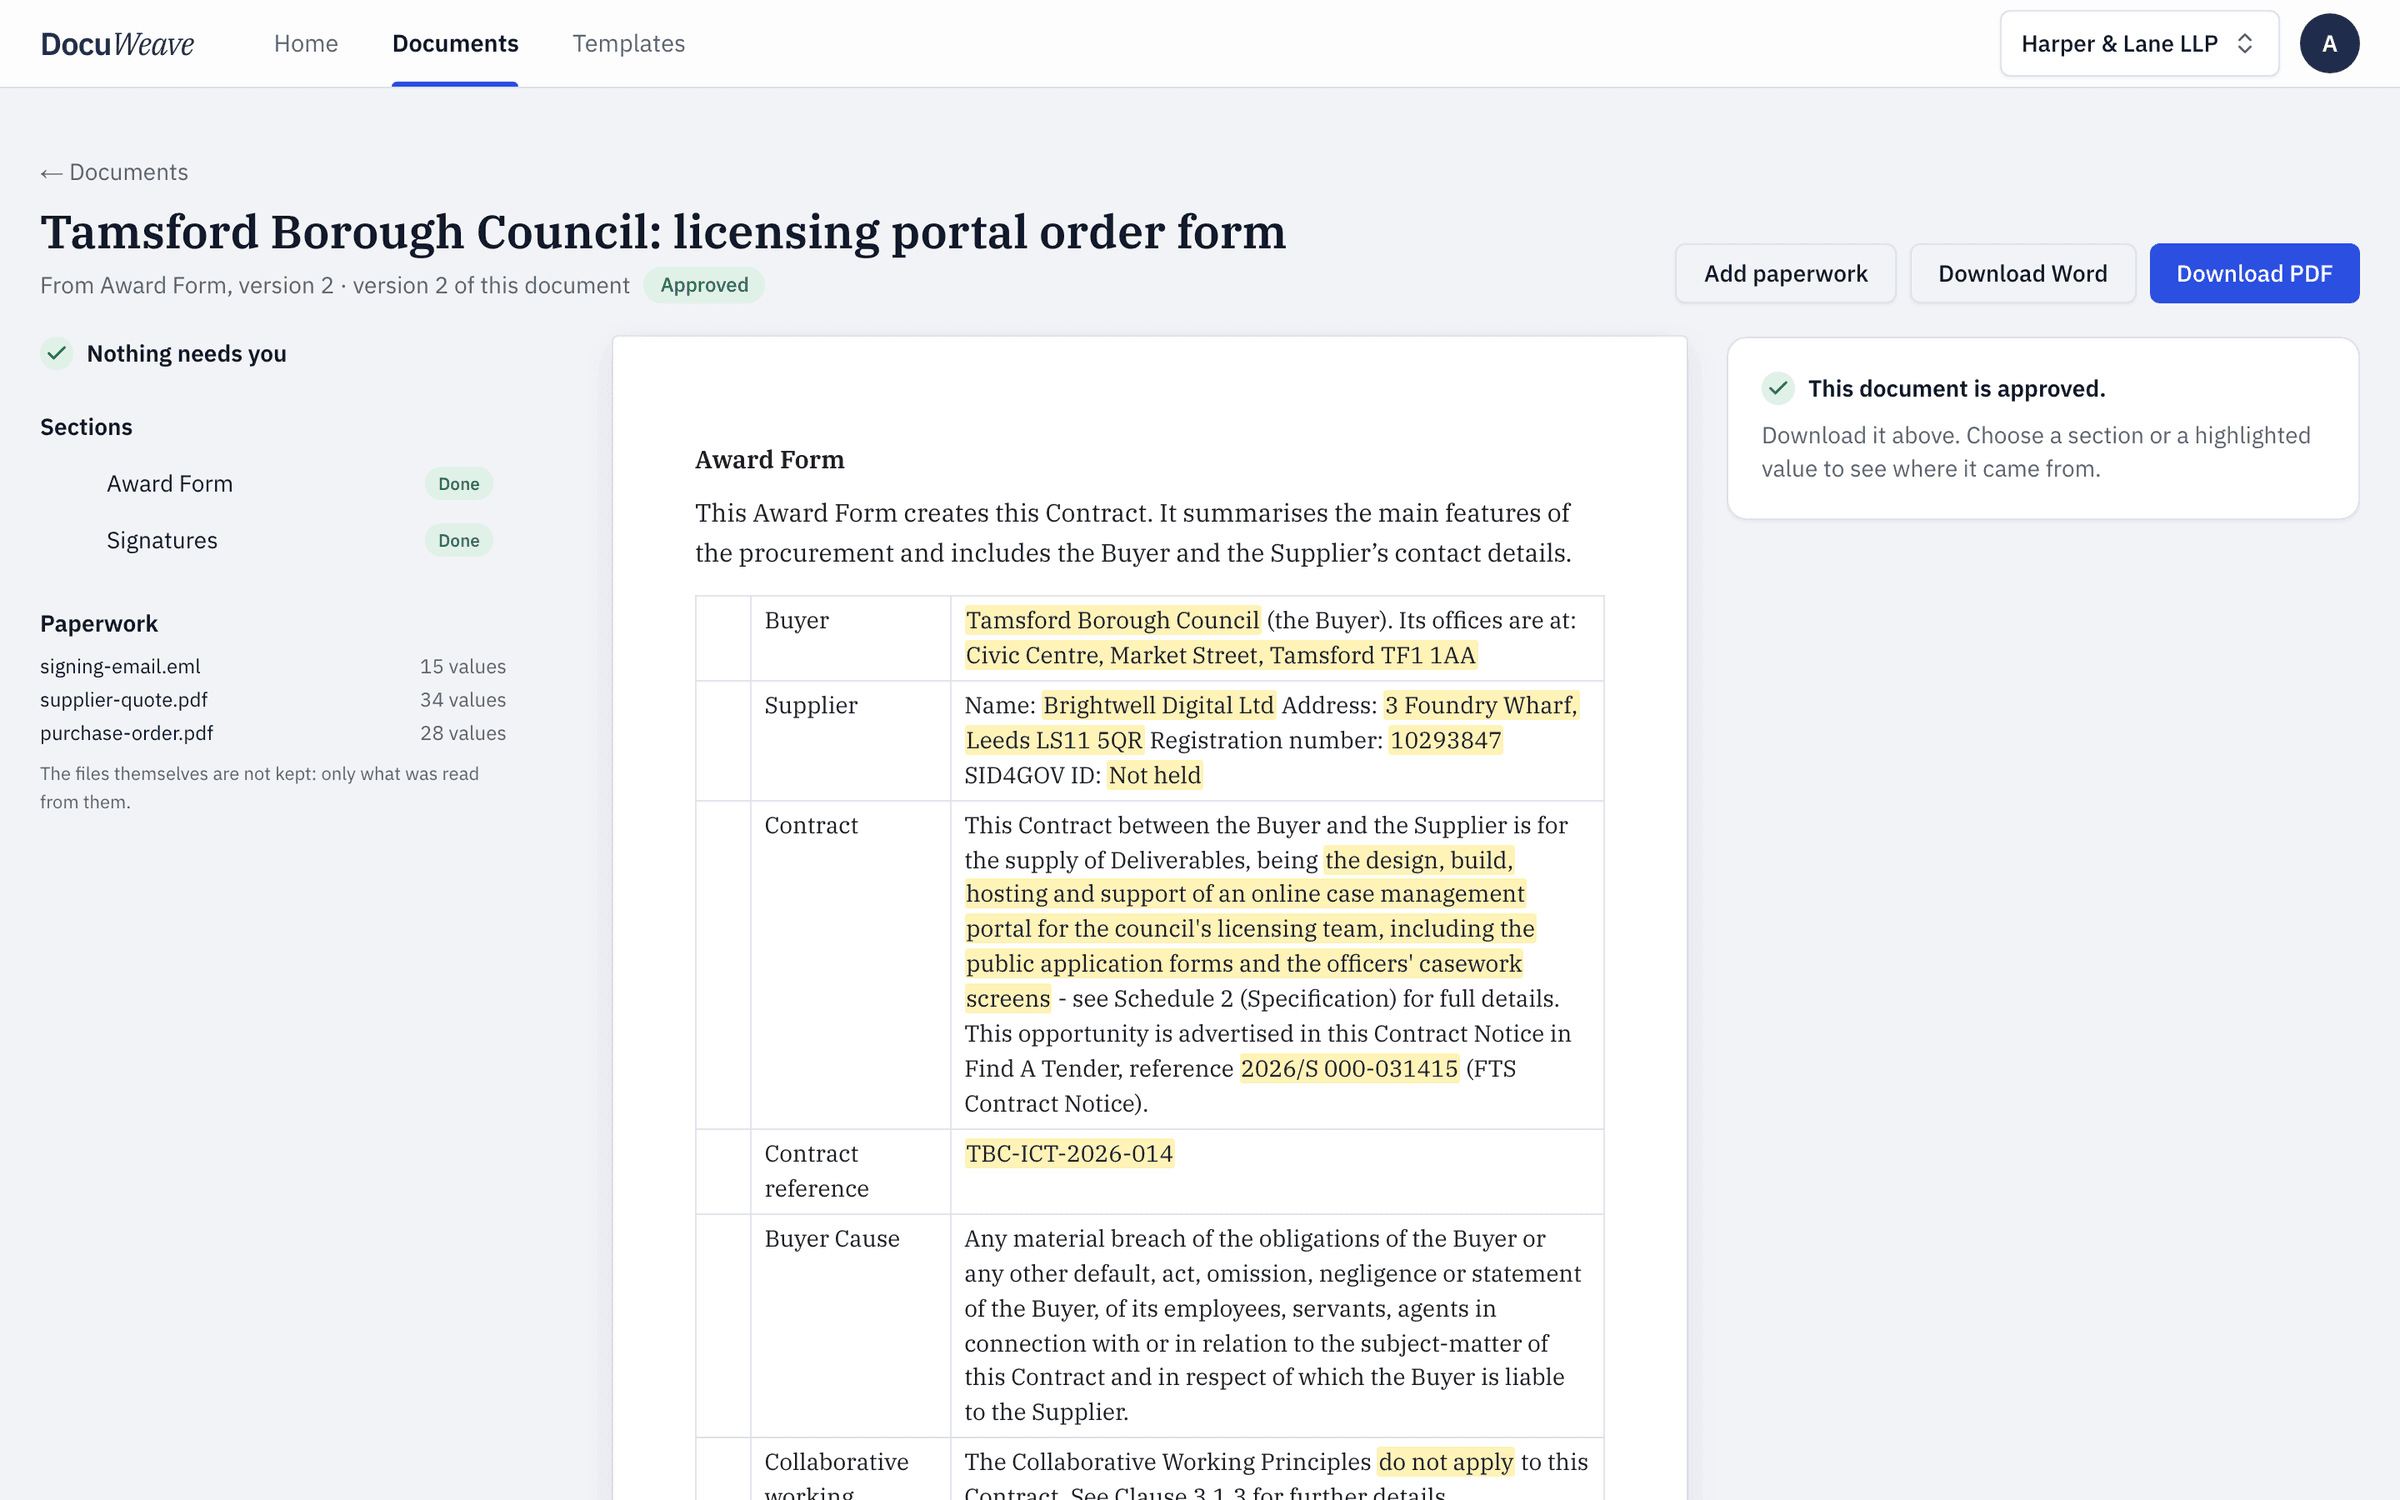The width and height of the screenshot is (2400, 1500).
Task: Click highlighted reference 2026/S 000-031415
Action: coord(1349,1068)
